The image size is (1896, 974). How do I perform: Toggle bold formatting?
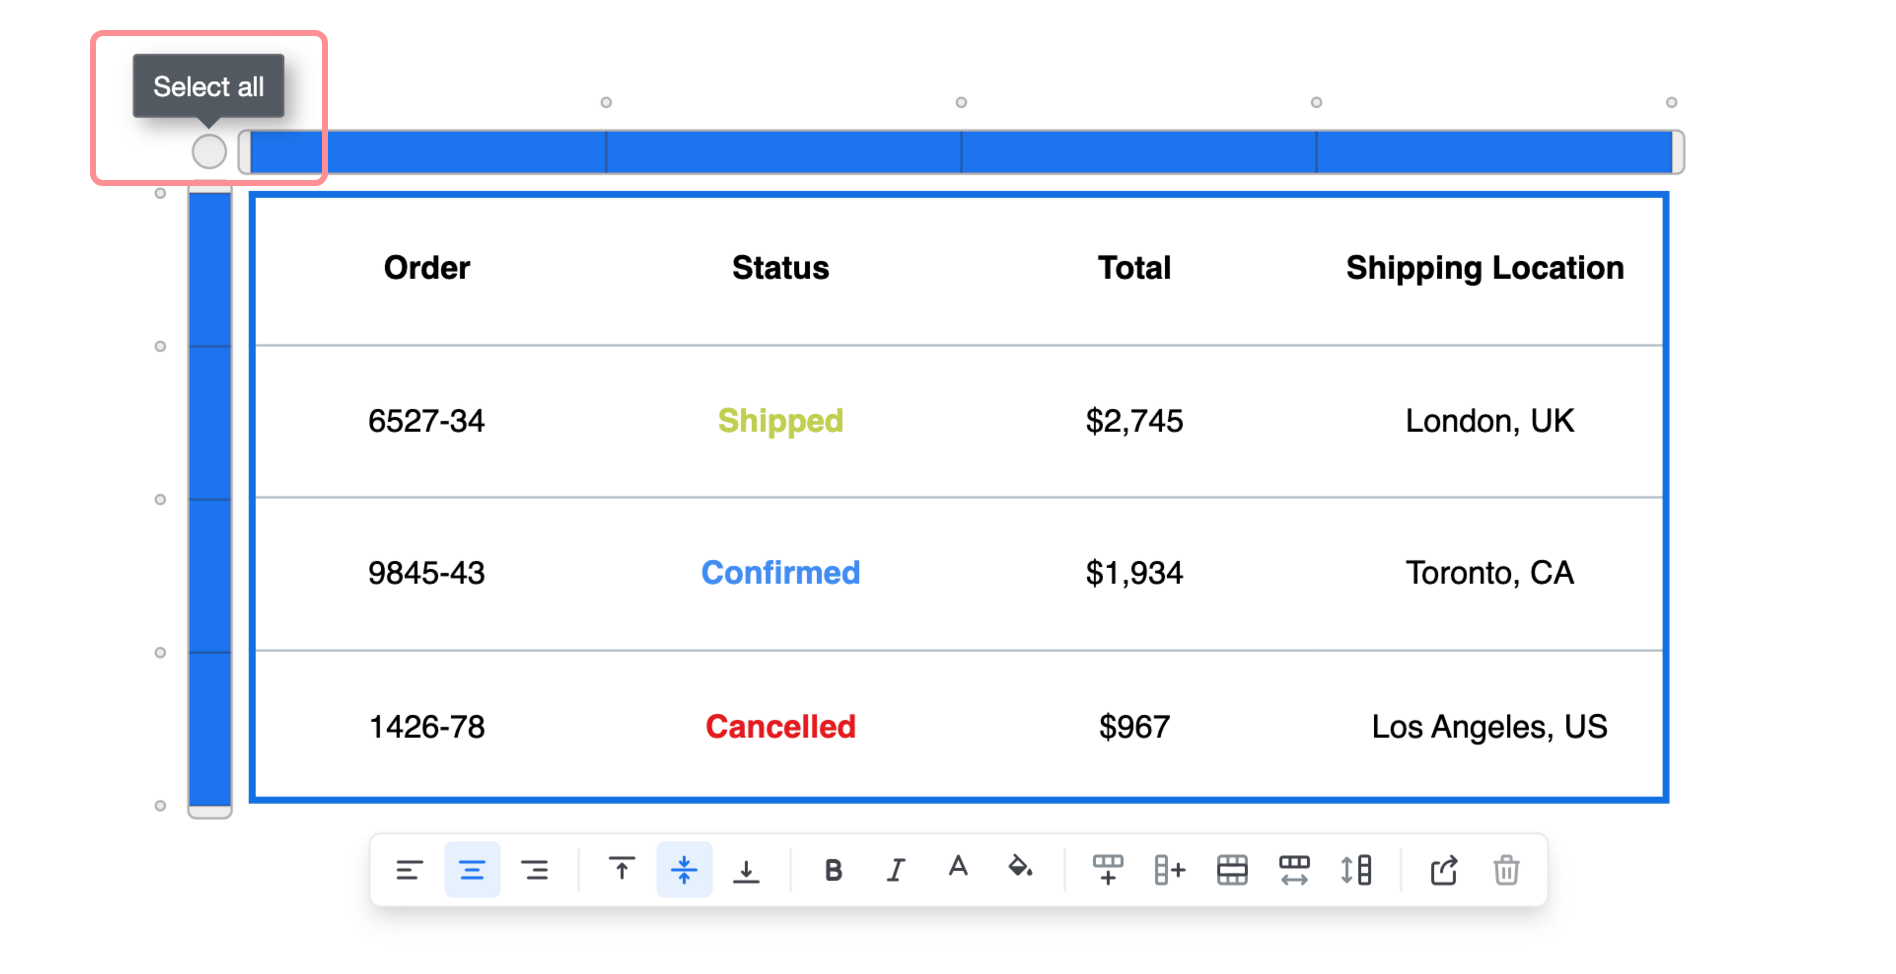[x=833, y=869]
